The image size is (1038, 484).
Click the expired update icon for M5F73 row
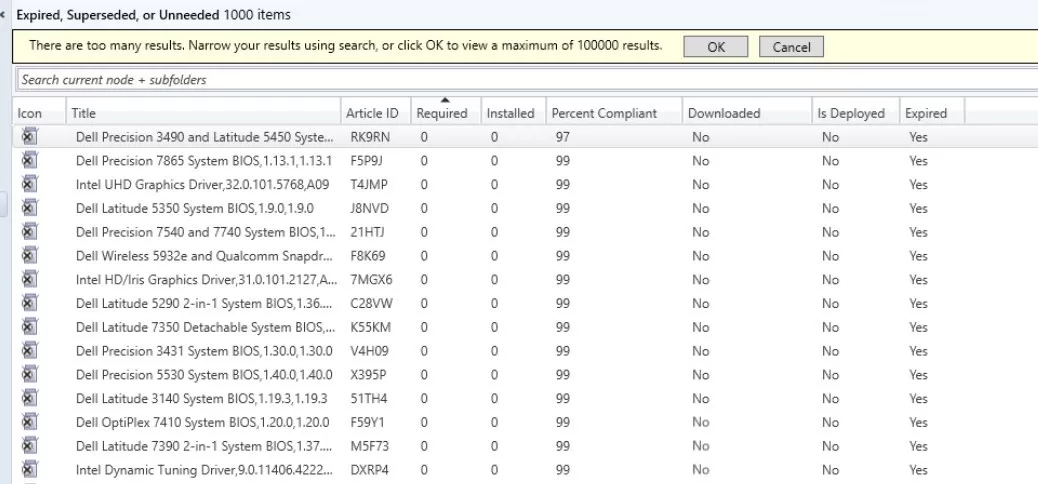(28, 446)
